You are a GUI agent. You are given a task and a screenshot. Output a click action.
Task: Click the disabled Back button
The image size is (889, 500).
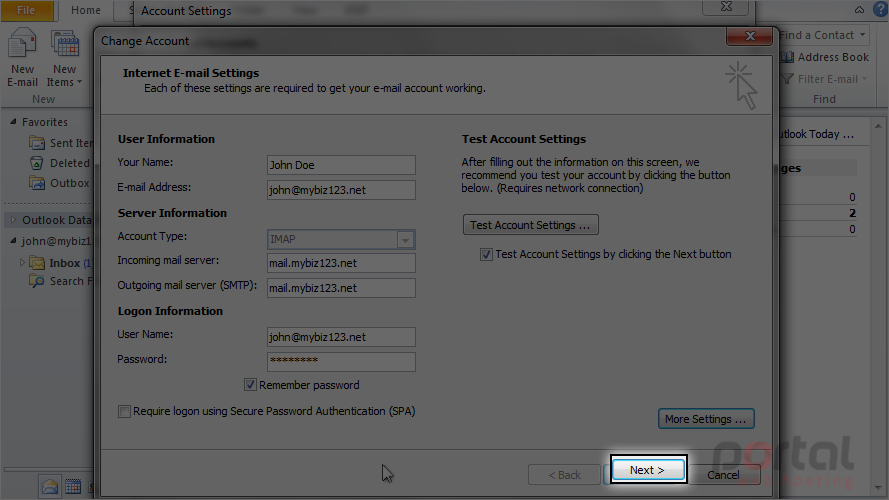(x=564, y=475)
